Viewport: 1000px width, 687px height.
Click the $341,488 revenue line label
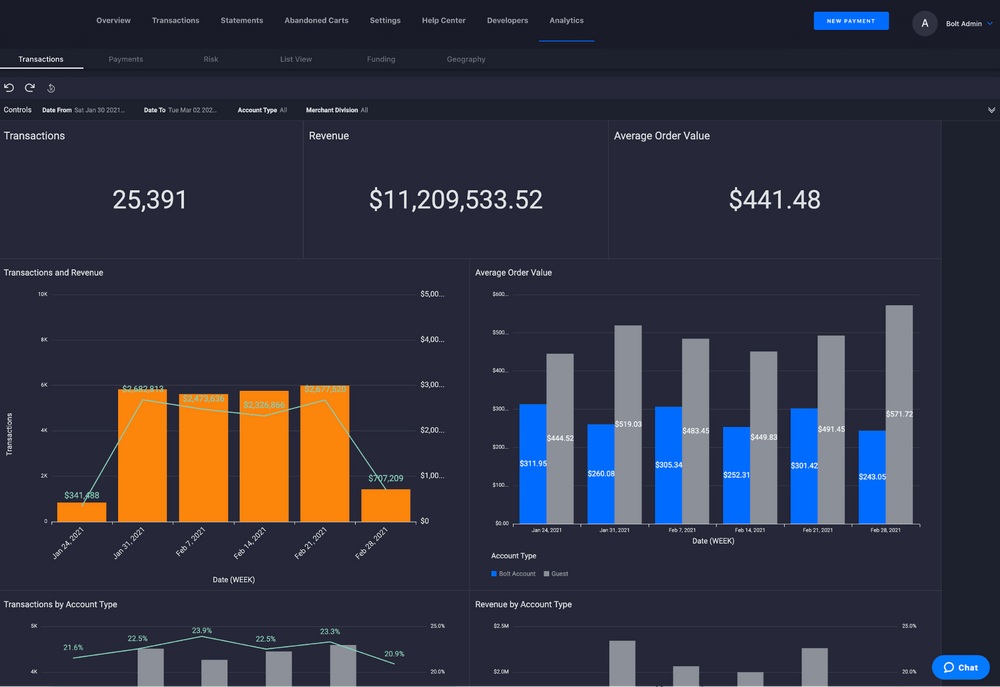coord(82,495)
